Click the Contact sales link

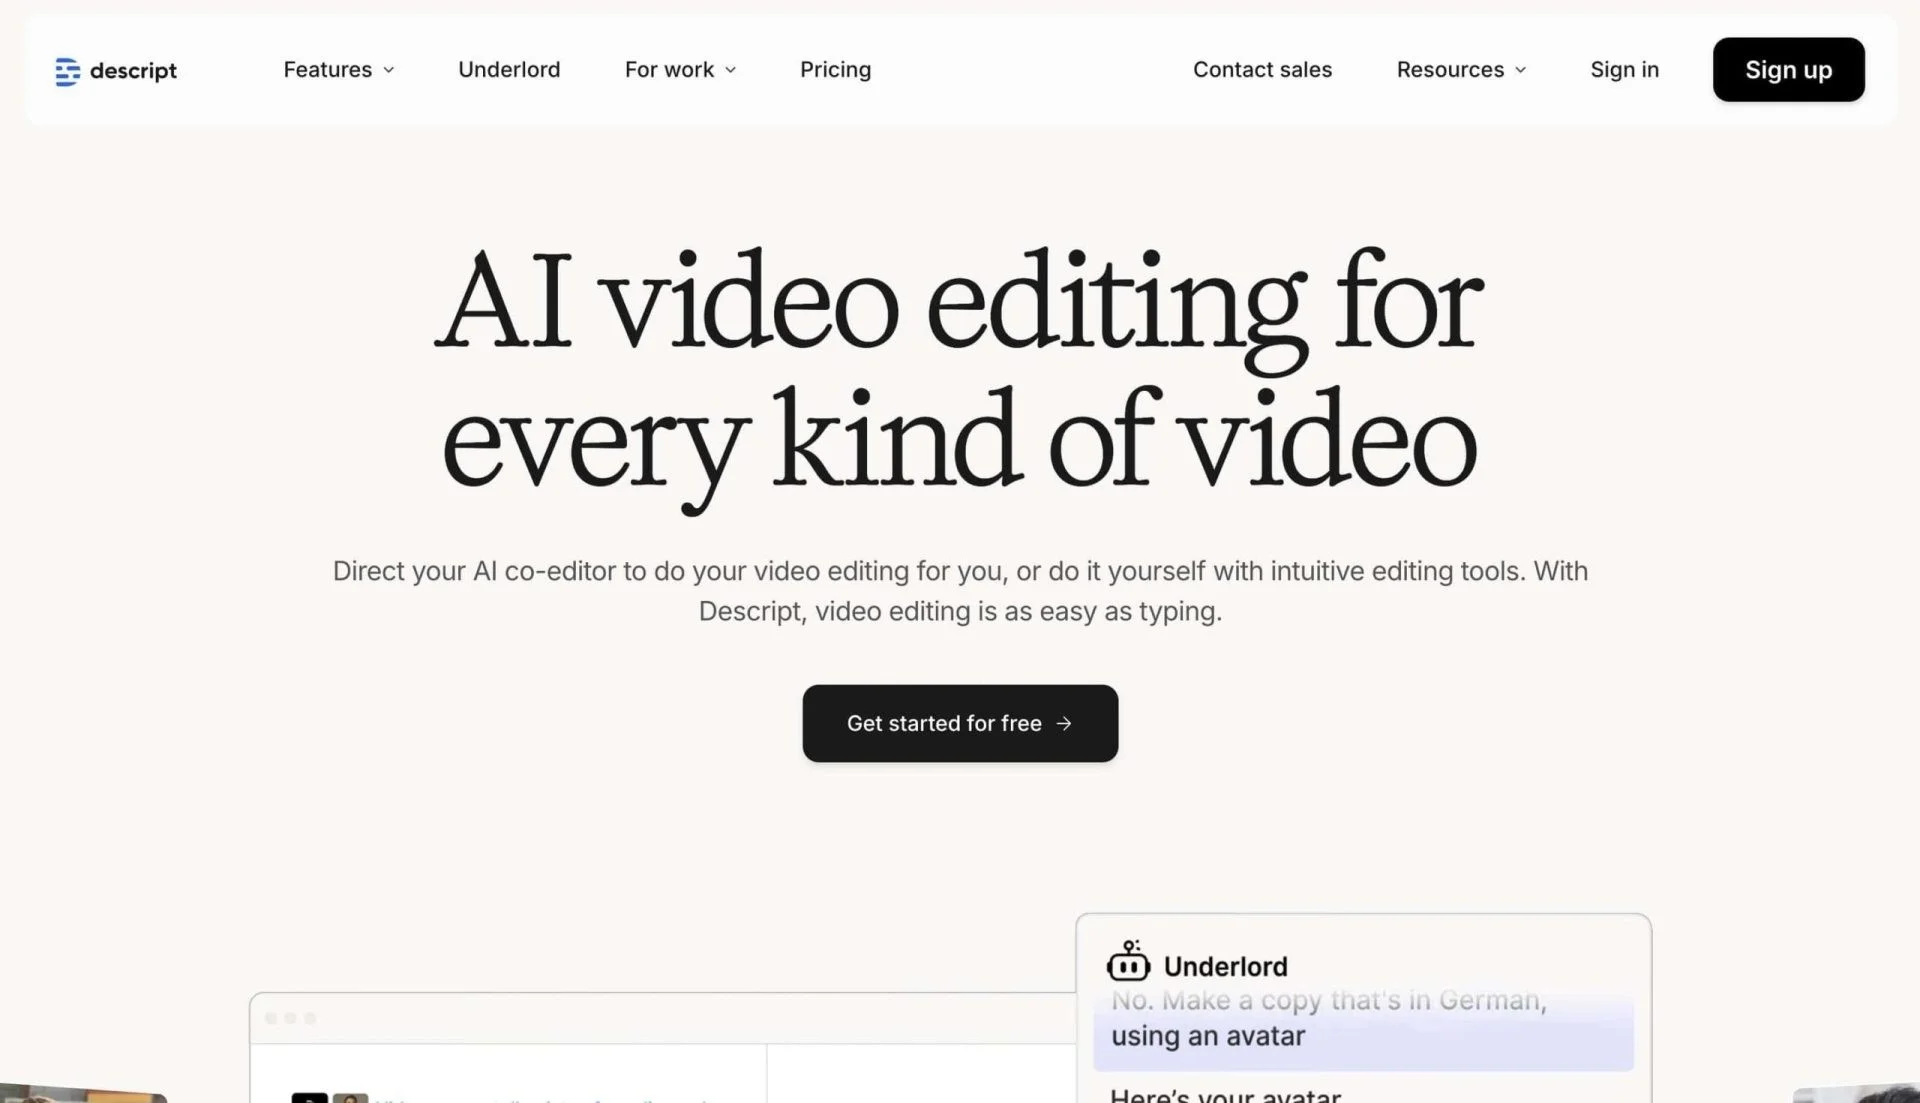pyautogui.click(x=1262, y=70)
